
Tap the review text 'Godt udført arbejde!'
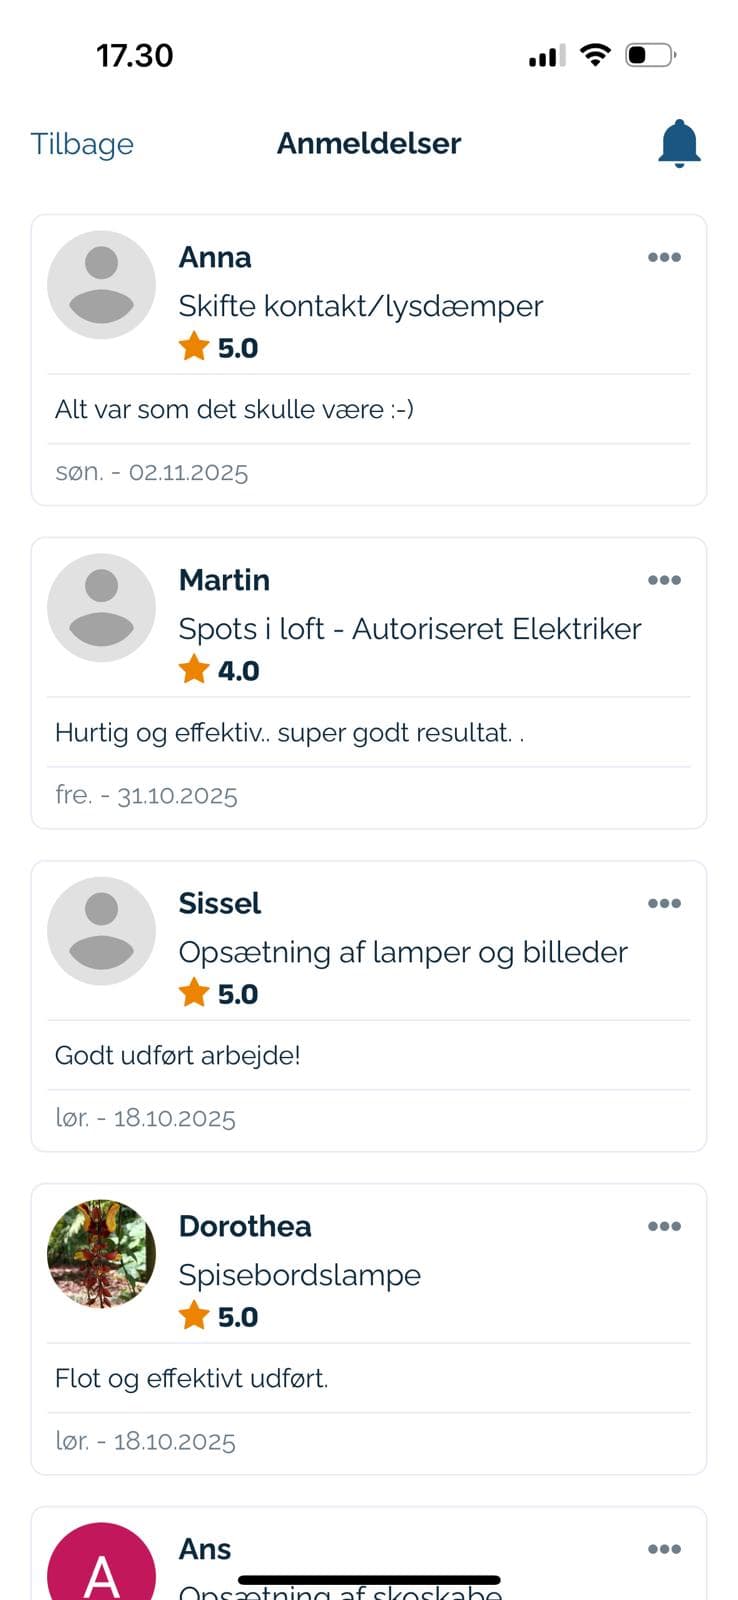pyautogui.click(x=178, y=1055)
